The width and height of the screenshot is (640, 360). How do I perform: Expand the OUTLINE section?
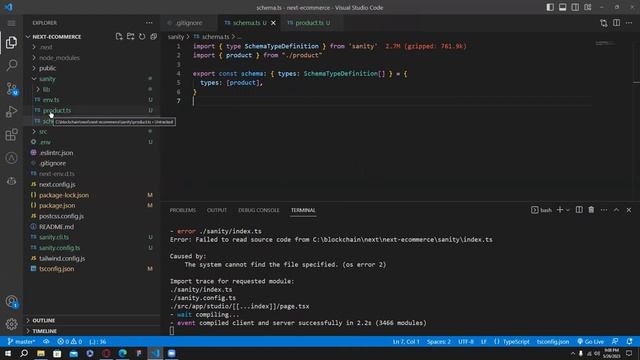[44, 320]
